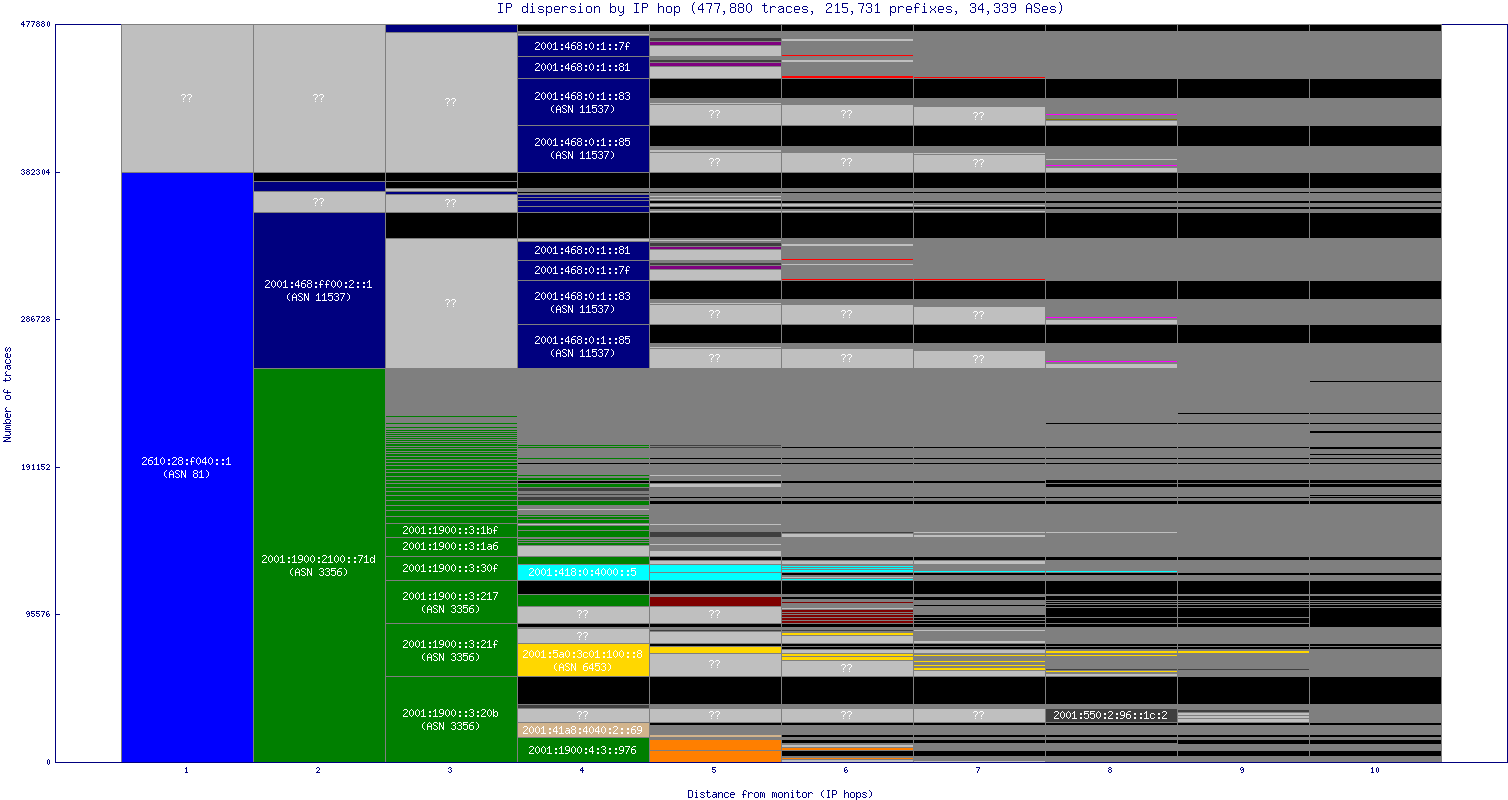Click the x-axis tick label 4
This screenshot has width=1508, height=800.
[x=583, y=771]
